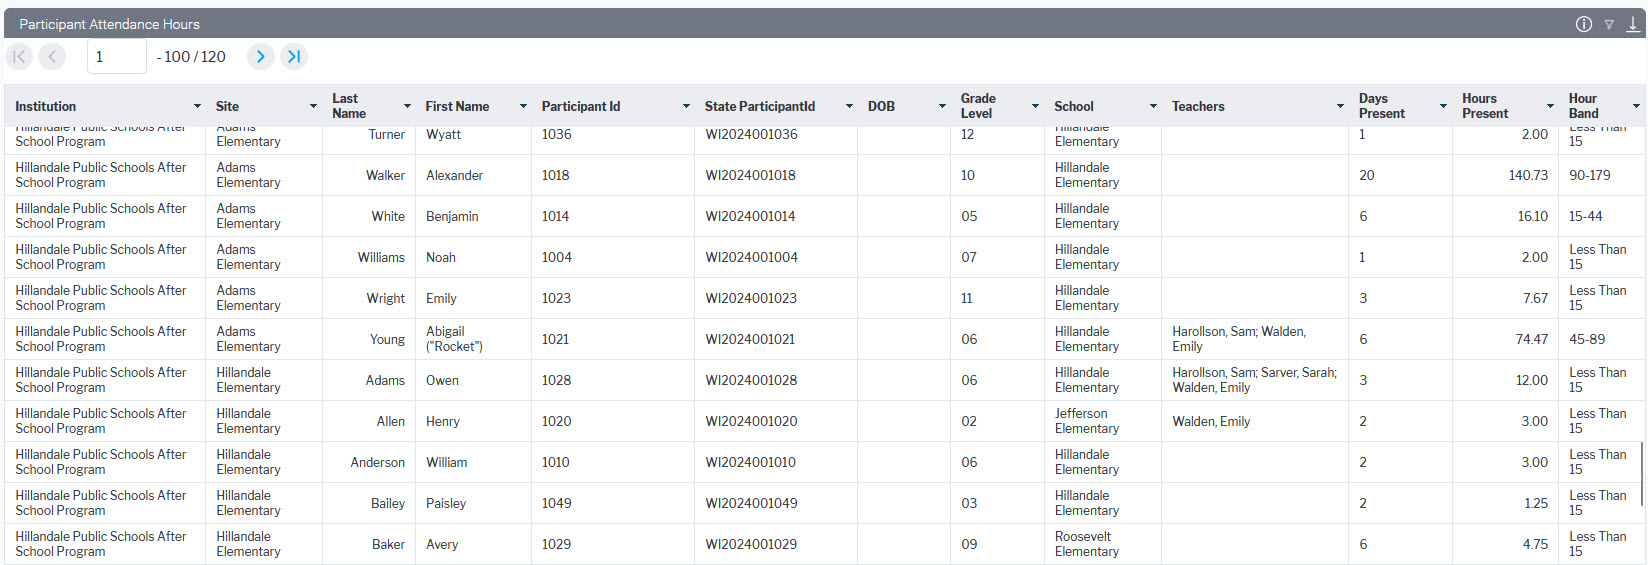Sort by the School column header

pos(1074,106)
